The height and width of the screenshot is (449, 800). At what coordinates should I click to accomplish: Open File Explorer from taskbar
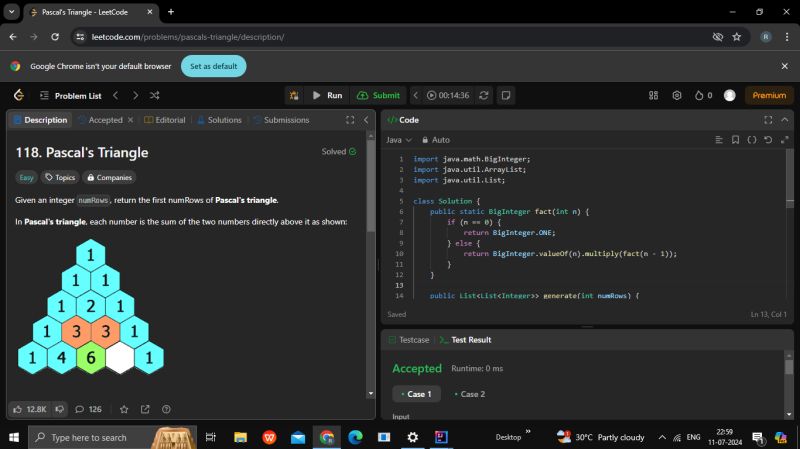tap(240, 437)
